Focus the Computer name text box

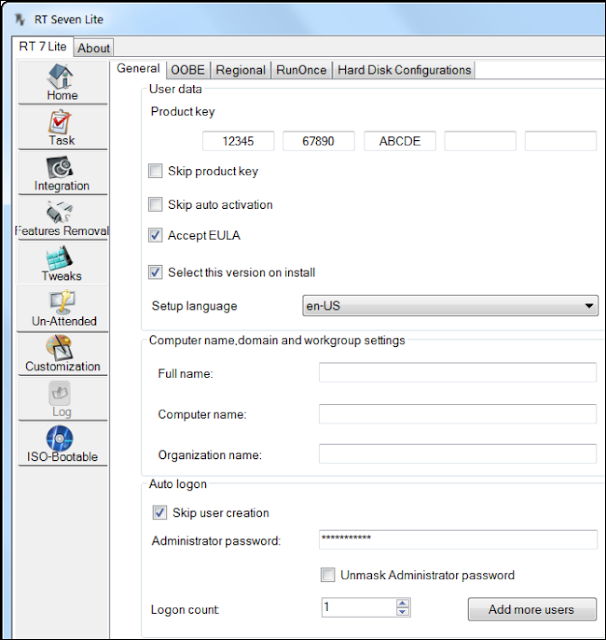(x=458, y=414)
